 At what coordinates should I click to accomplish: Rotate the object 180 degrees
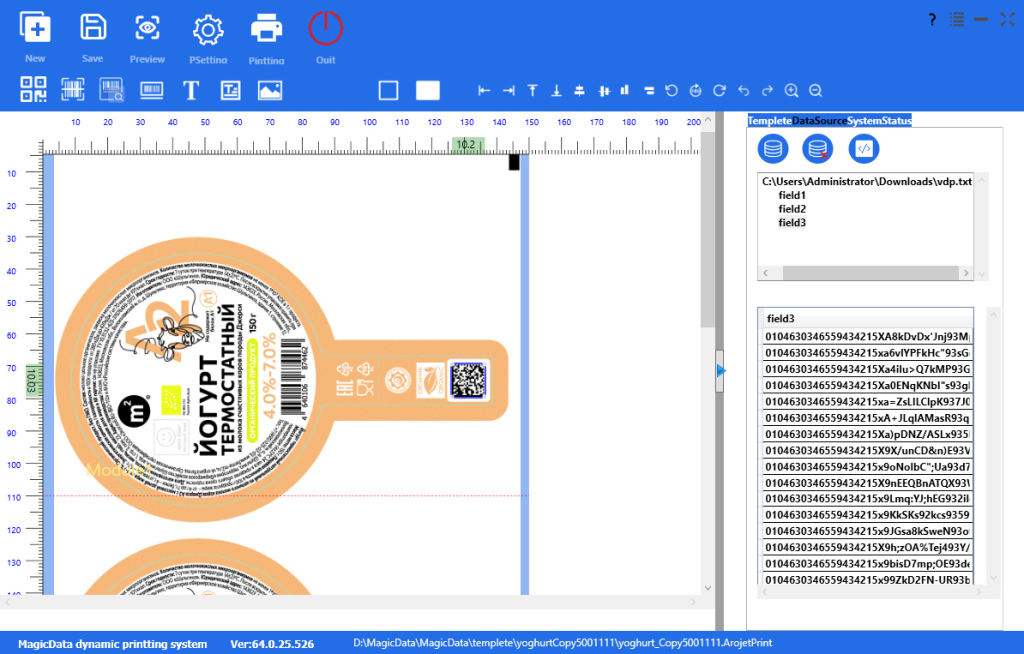click(x=696, y=91)
